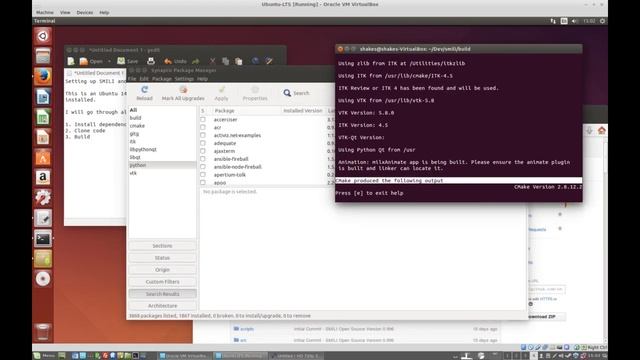Open the dropdown arrow beside gedit's Open
Viewport: 640px width, 360px height.
[x=109, y=62]
